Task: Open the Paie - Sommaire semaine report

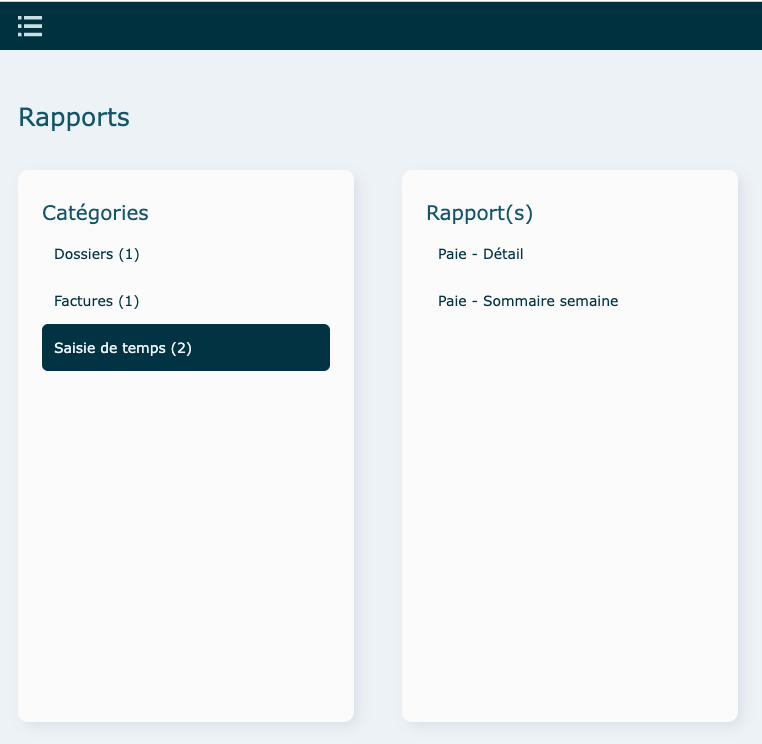Action: tap(527, 301)
